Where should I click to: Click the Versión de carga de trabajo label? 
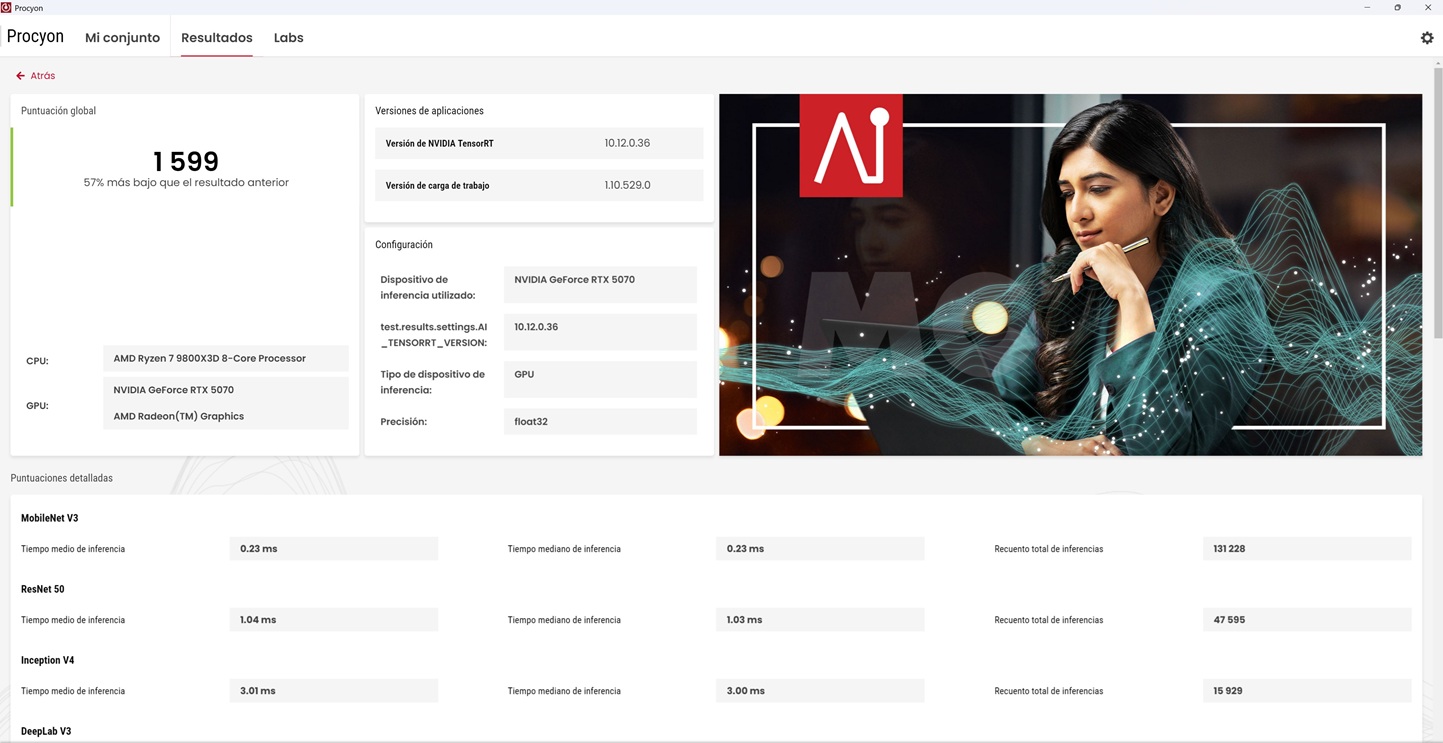pos(437,185)
